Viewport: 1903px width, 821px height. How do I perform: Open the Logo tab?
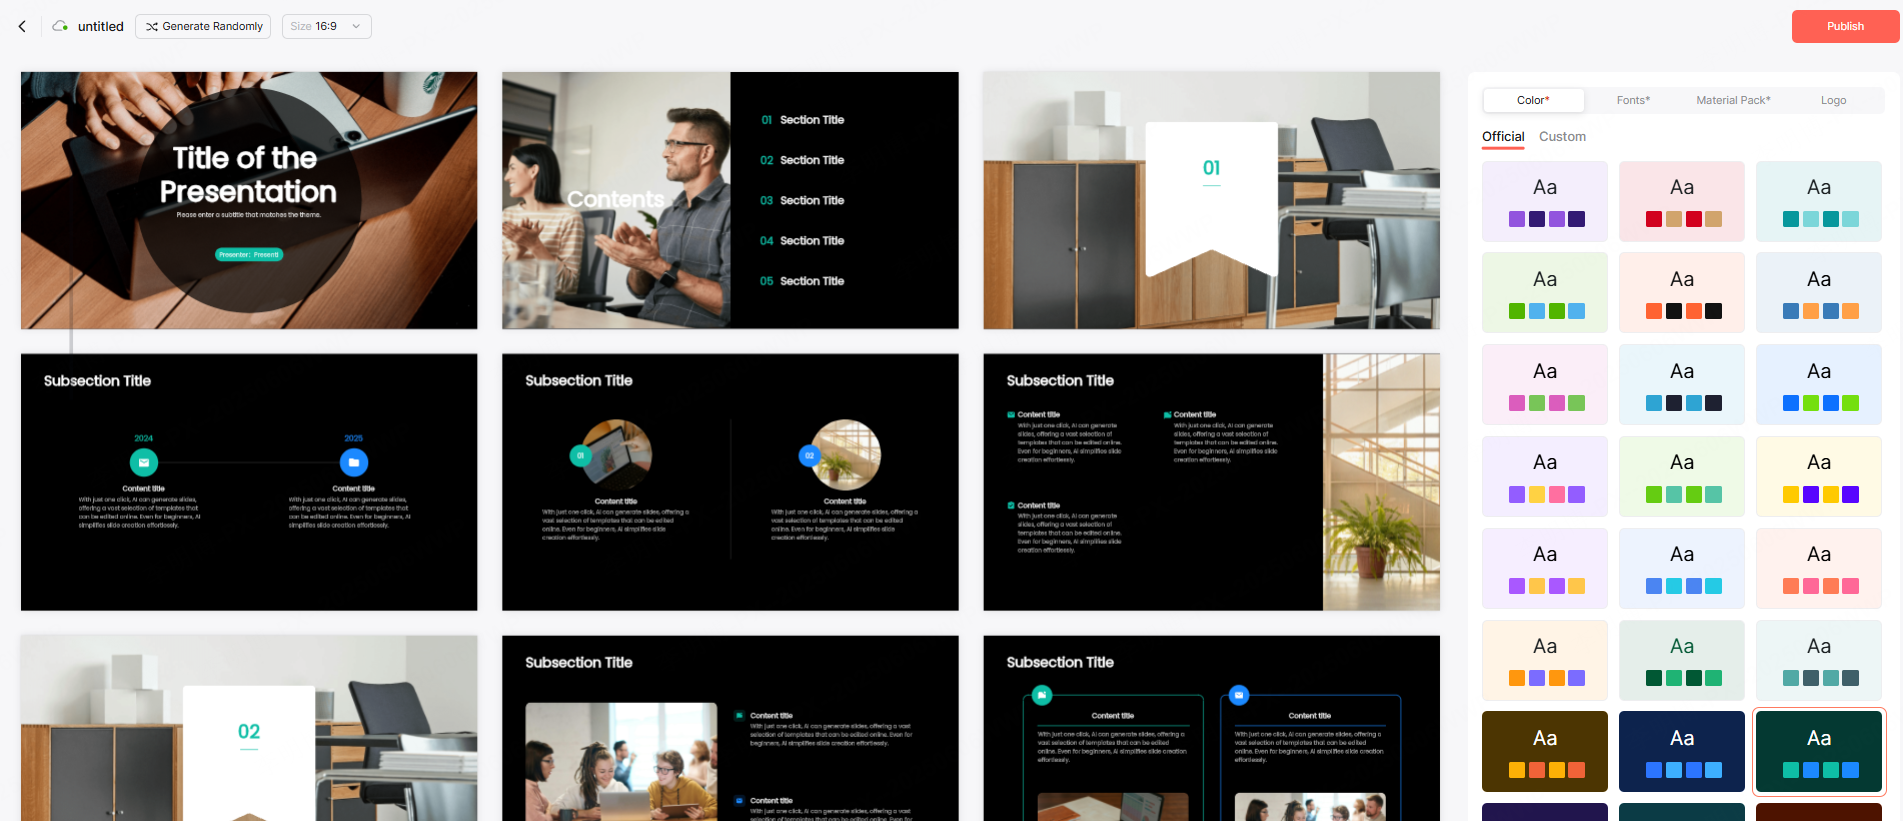pyautogui.click(x=1833, y=100)
